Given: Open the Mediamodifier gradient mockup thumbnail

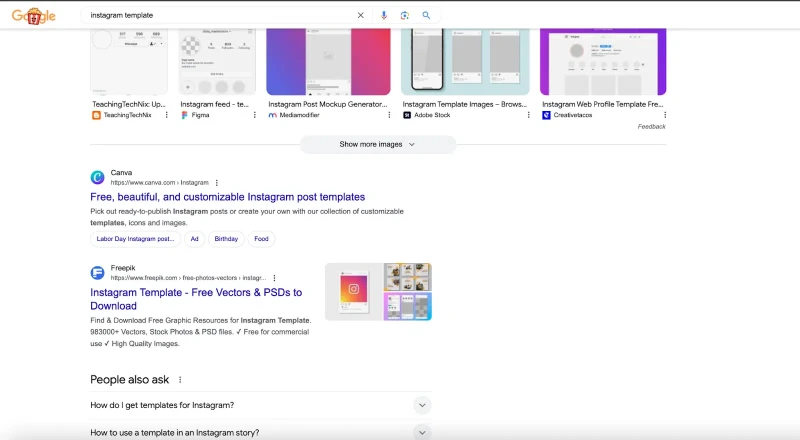Looking at the screenshot, I should [328, 62].
